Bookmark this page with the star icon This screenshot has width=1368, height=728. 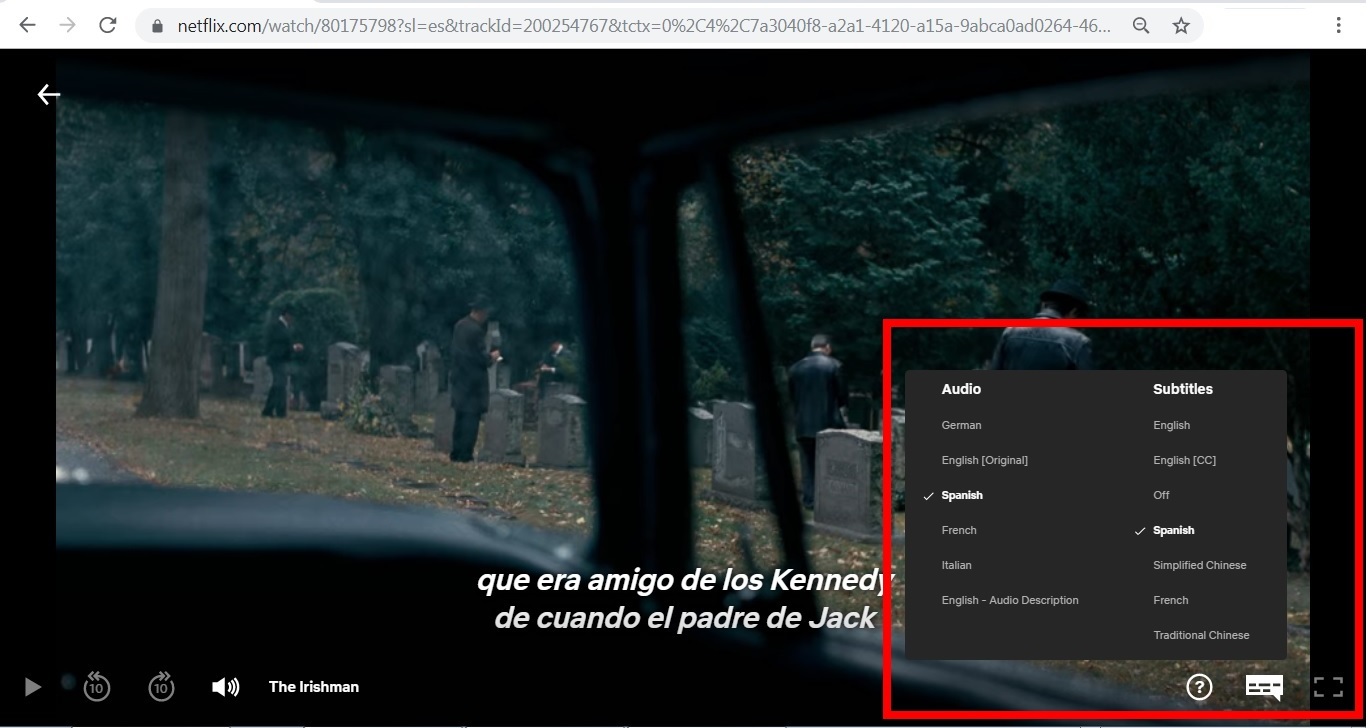[1181, 27]
